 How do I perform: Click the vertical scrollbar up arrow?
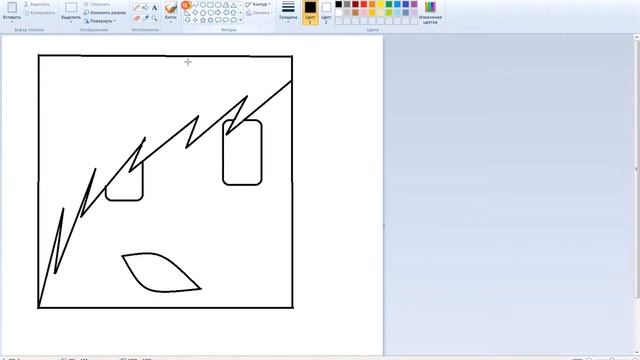[x=637, y=37]
